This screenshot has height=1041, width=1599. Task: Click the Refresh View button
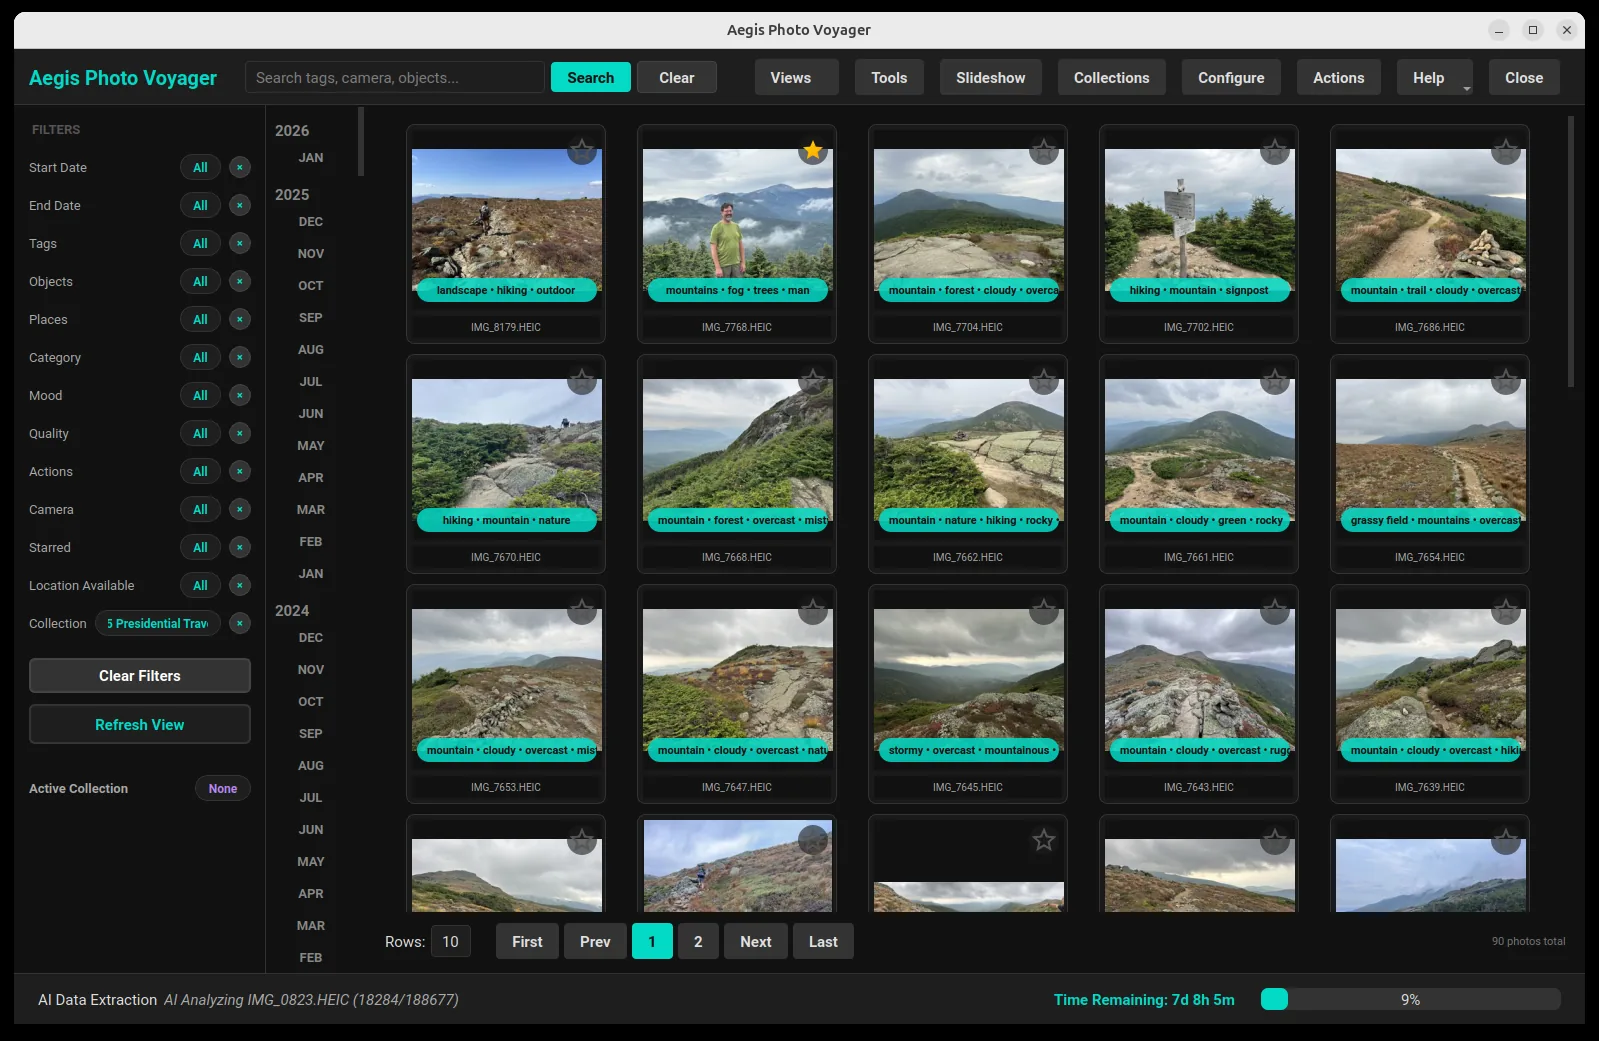pos(140,725)
